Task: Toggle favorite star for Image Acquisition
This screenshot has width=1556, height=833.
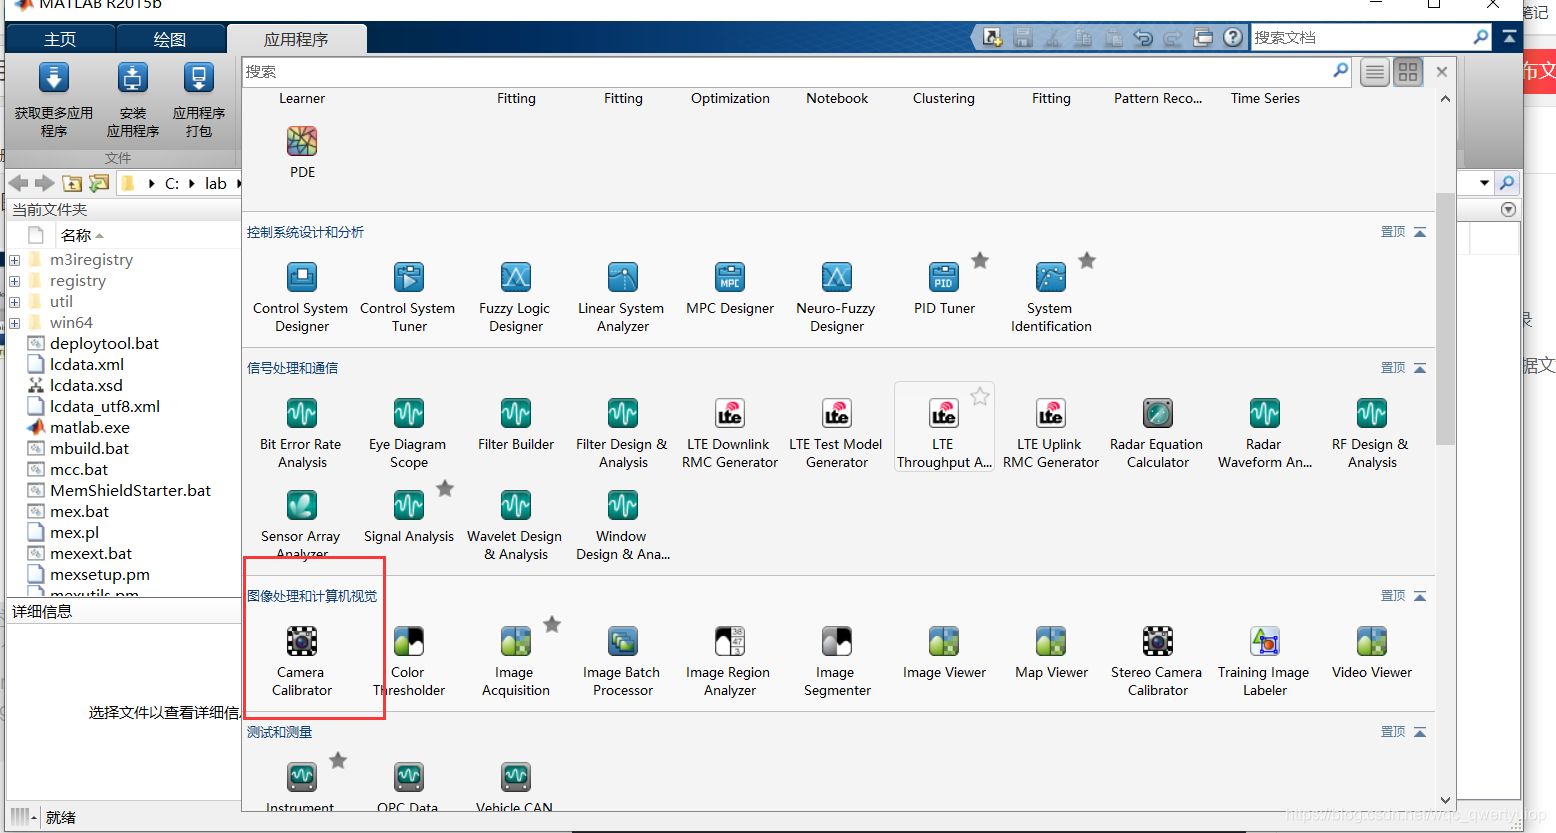Action: [x=552, y=624]
